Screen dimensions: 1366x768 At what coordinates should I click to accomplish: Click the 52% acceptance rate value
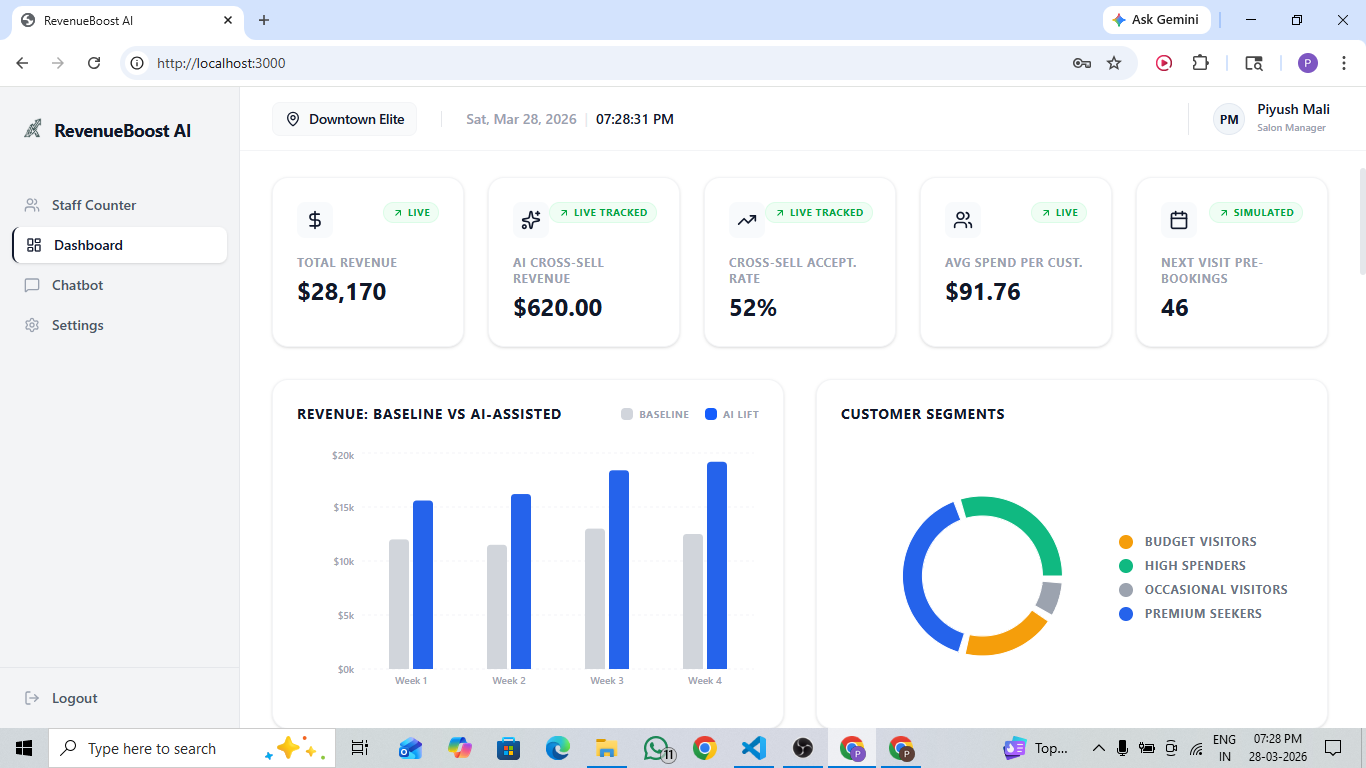pos(753,308)
